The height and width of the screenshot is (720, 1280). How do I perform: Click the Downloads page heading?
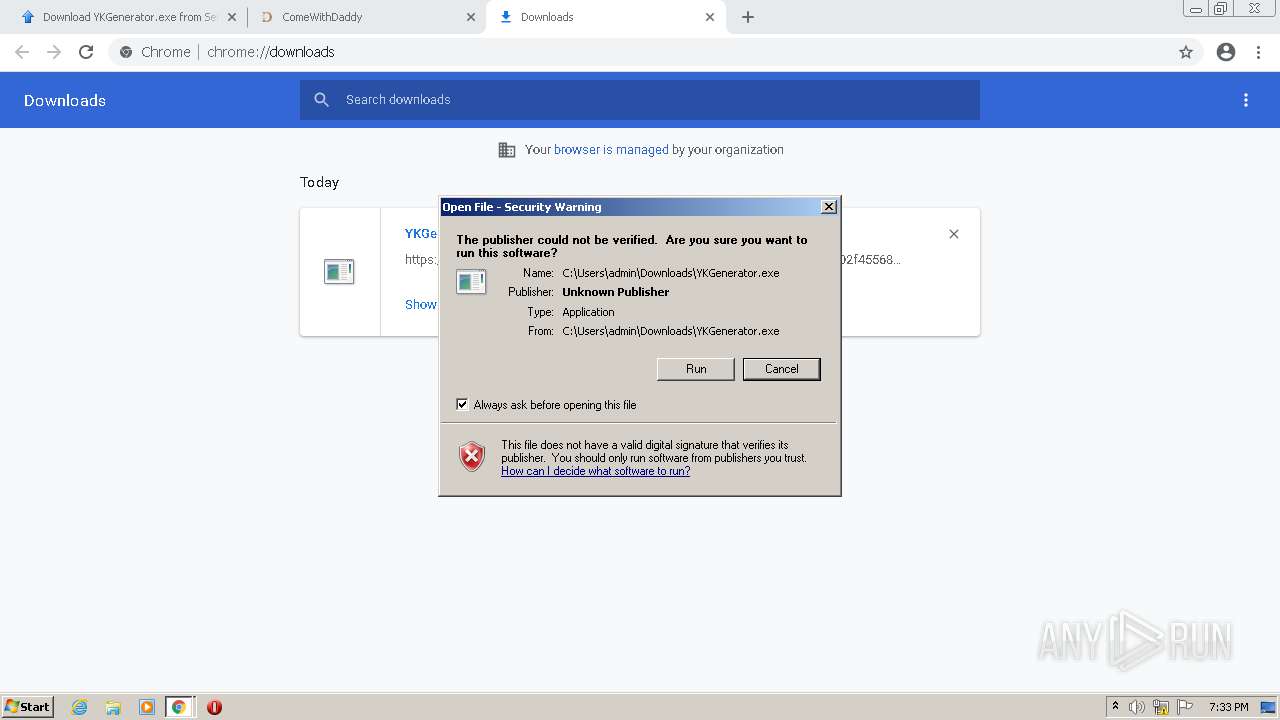65,100
